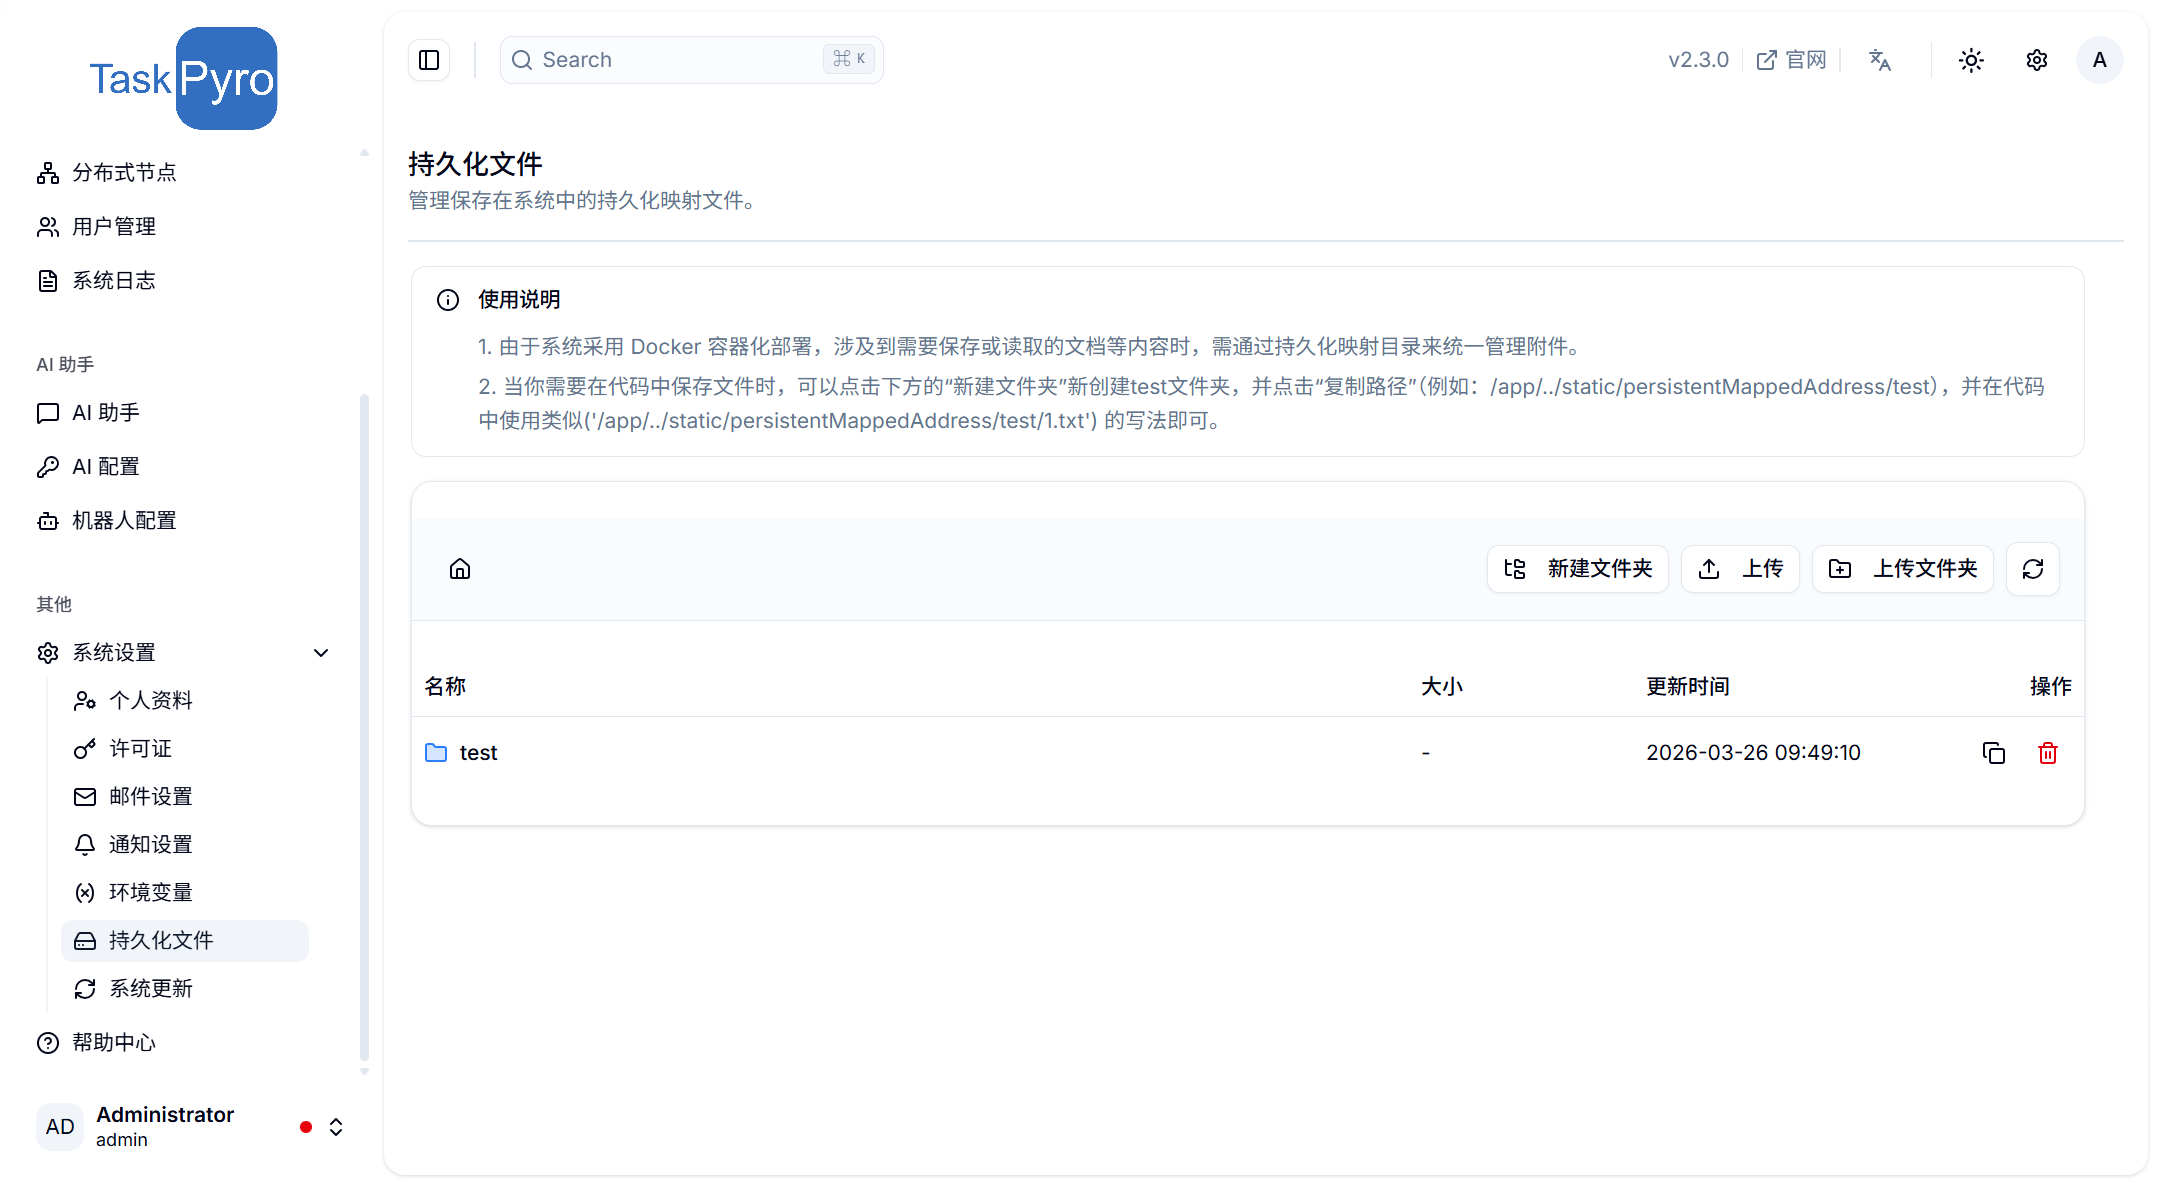Toggle light/dark theme with sun icon

pyautogui.click(x=1970, y=60)
